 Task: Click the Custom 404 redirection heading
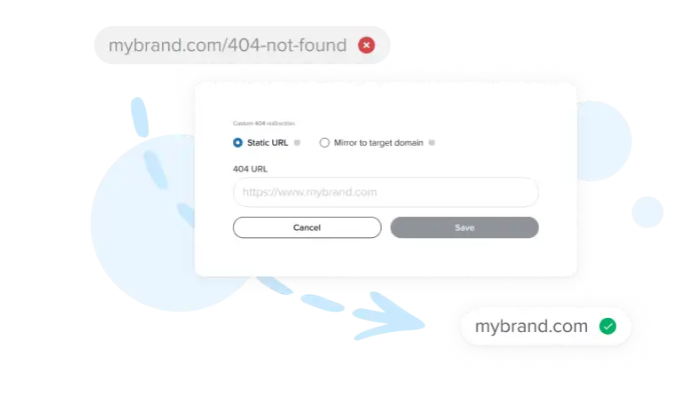[x=264, y=123]
